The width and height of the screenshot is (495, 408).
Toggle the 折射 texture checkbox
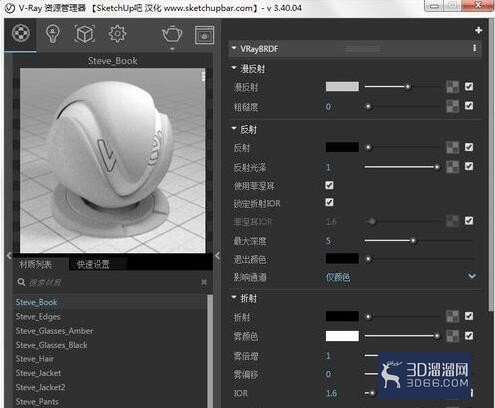click(x=469, y=316)
